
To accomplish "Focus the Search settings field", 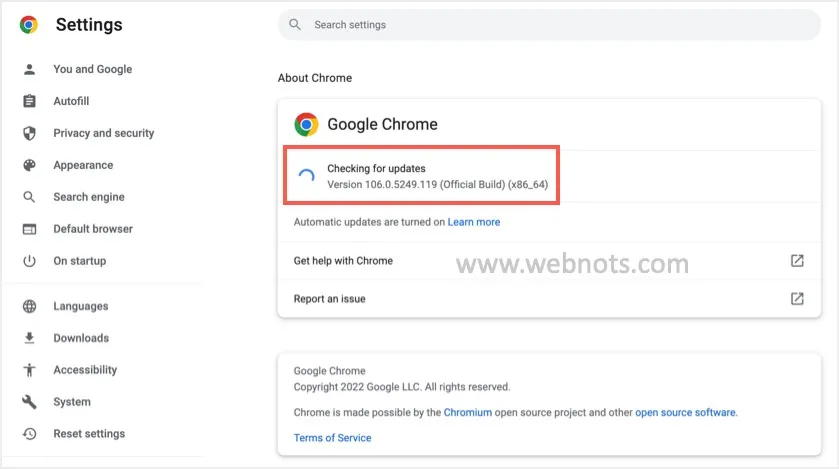I will (x=549, y=25).
